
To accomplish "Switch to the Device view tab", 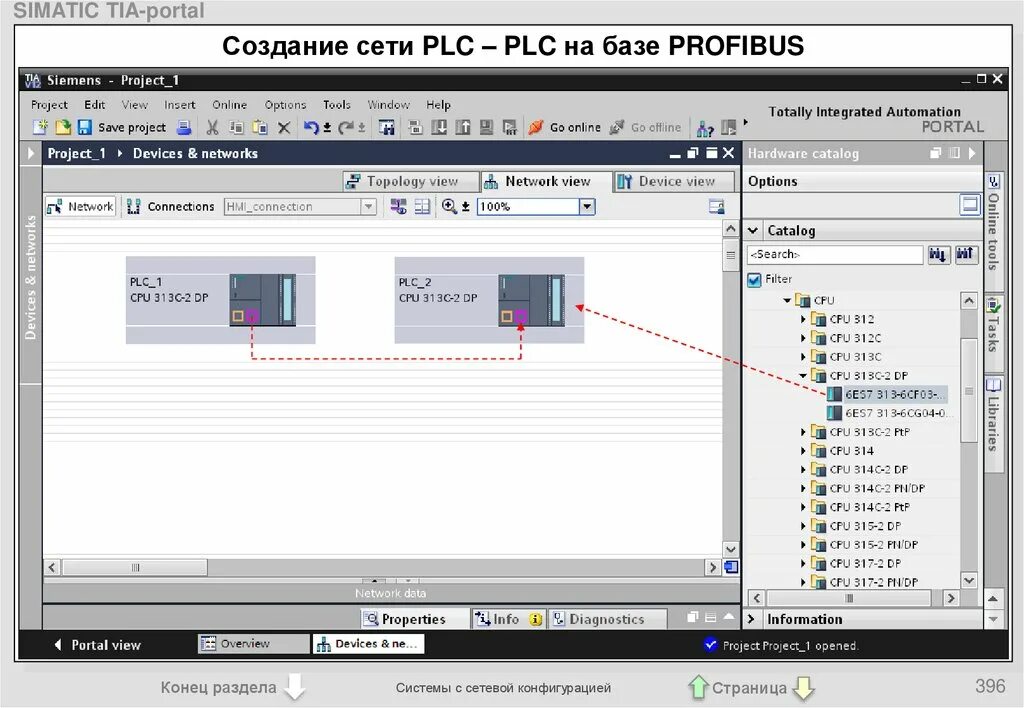I will pos(673,182).
